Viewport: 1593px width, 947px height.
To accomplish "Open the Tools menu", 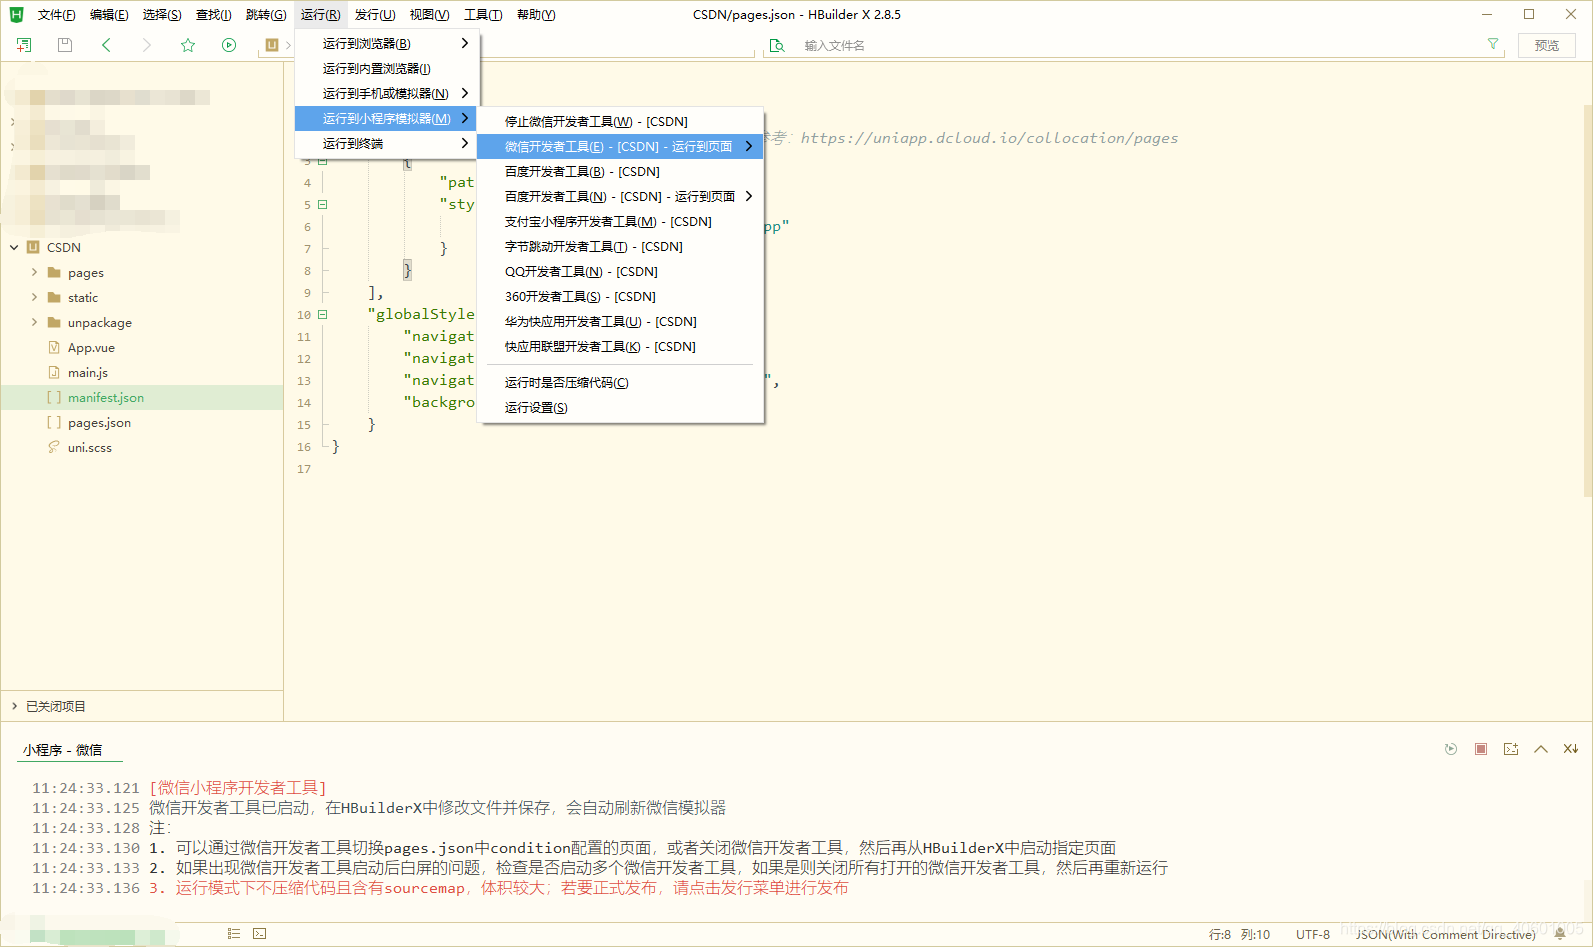I will click(x=483, y=15).
